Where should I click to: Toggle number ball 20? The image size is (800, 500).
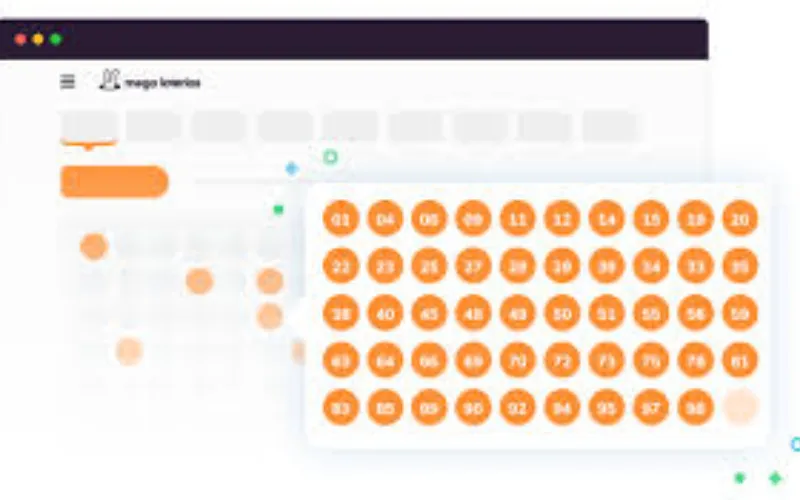740,218
